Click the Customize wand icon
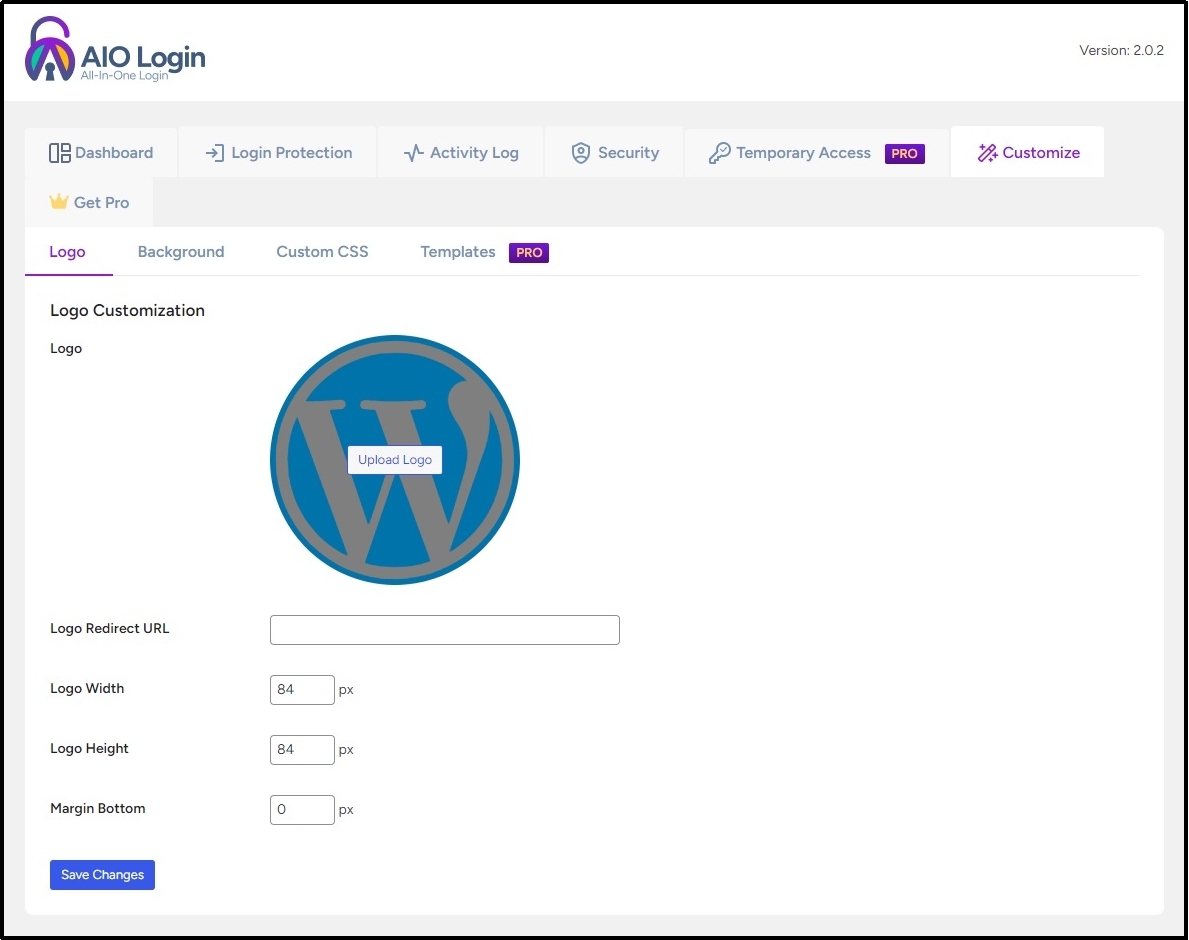The height and width of the screenshot is (940, 1189). (x=987, y=152)
